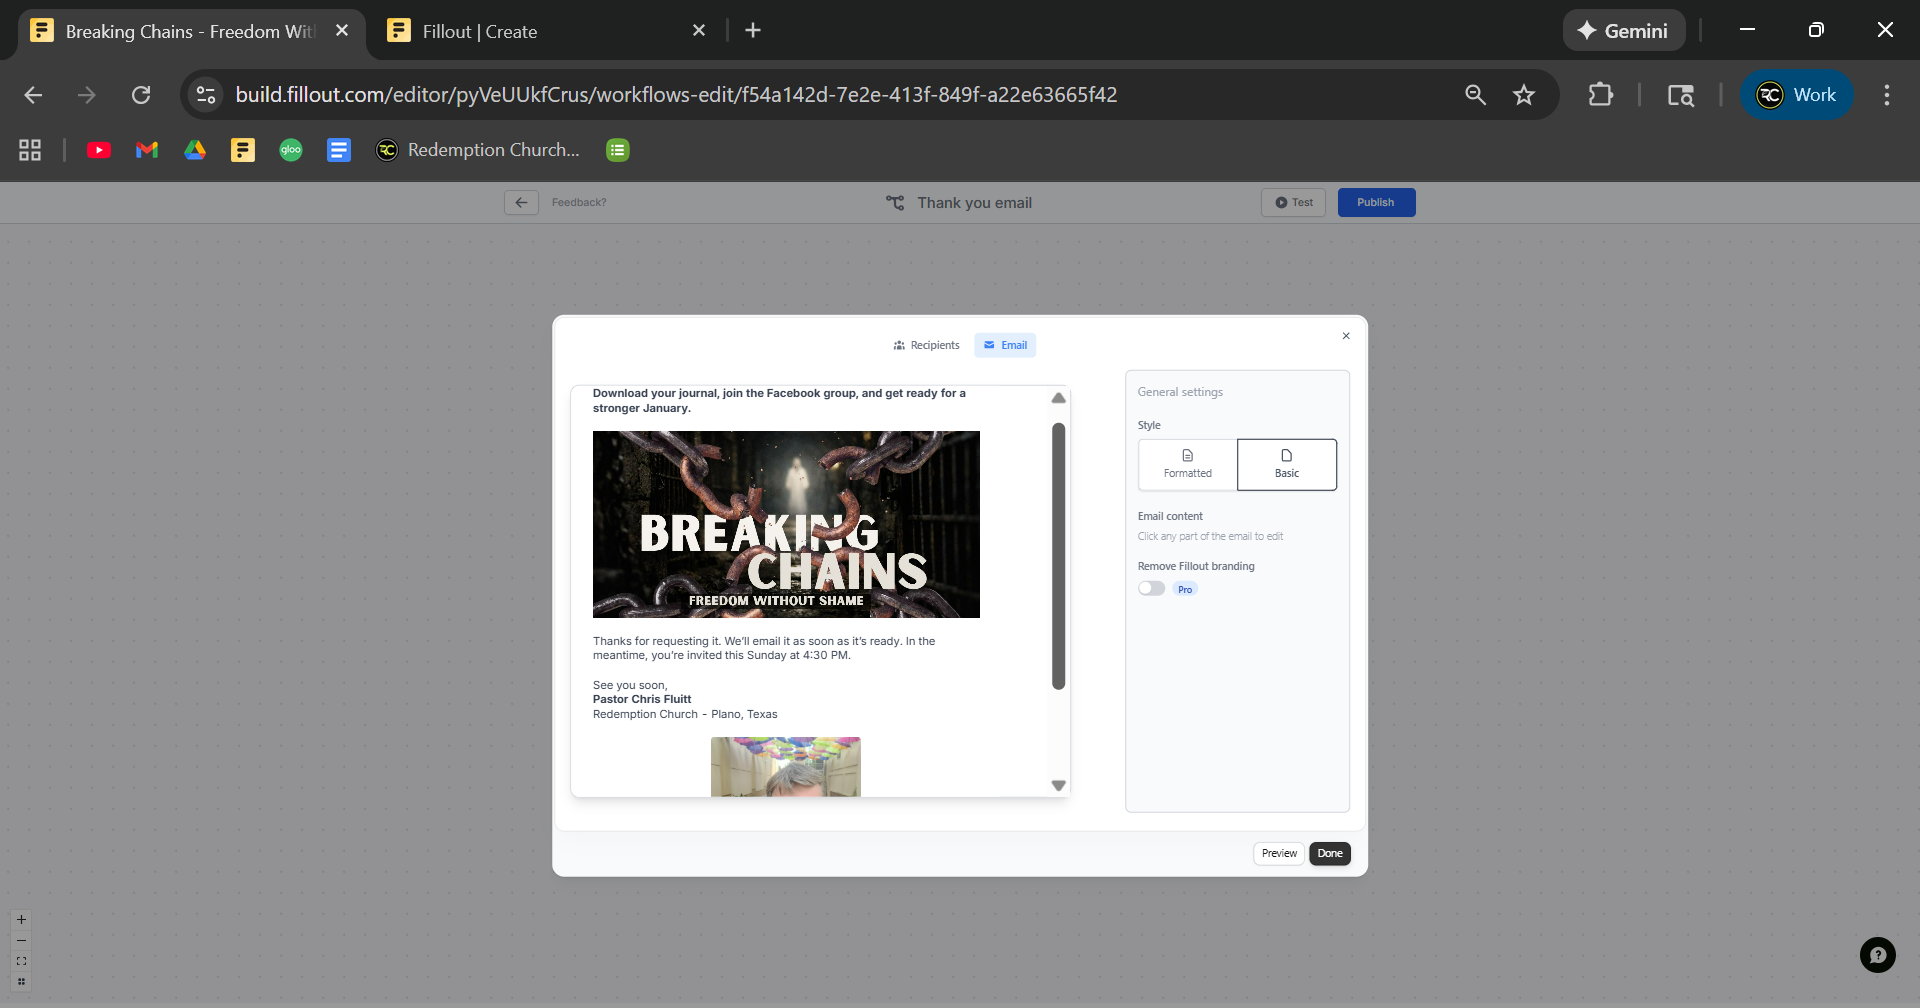Fit workflow canvas to view
Image resolution: width=1920 pixels, height=1008 pixels.
pyautogui.click(x=22, y=961)
